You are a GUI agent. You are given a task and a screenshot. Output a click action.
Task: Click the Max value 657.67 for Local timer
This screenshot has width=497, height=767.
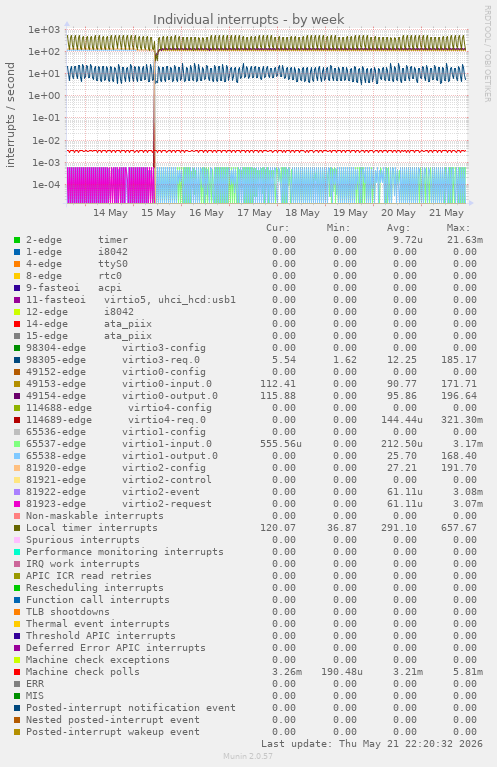pos(458,528)
